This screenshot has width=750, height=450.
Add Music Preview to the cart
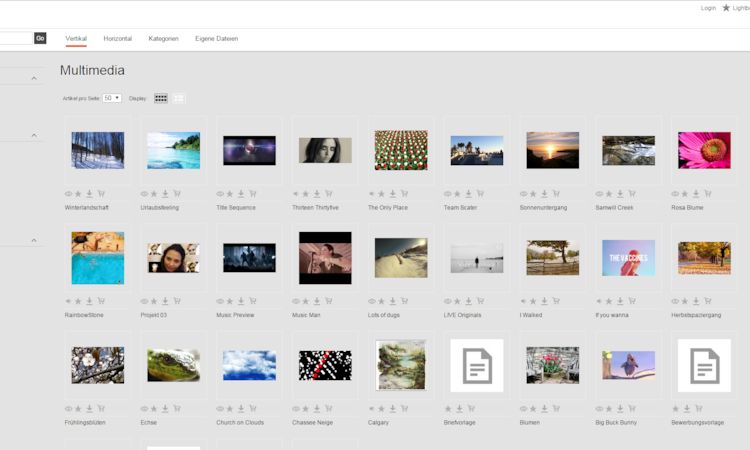click(x=253, y=301)
